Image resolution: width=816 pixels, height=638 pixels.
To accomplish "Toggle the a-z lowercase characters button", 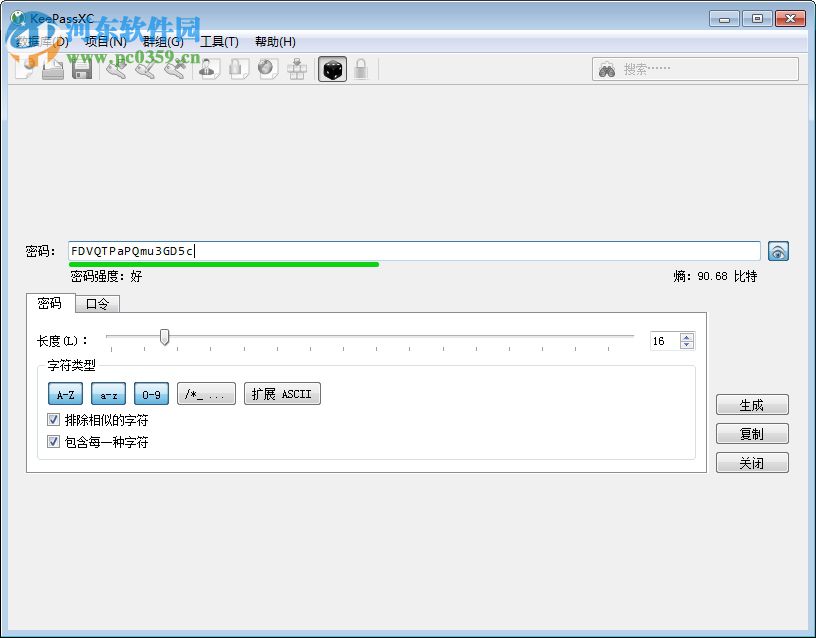I will point(108,394).
